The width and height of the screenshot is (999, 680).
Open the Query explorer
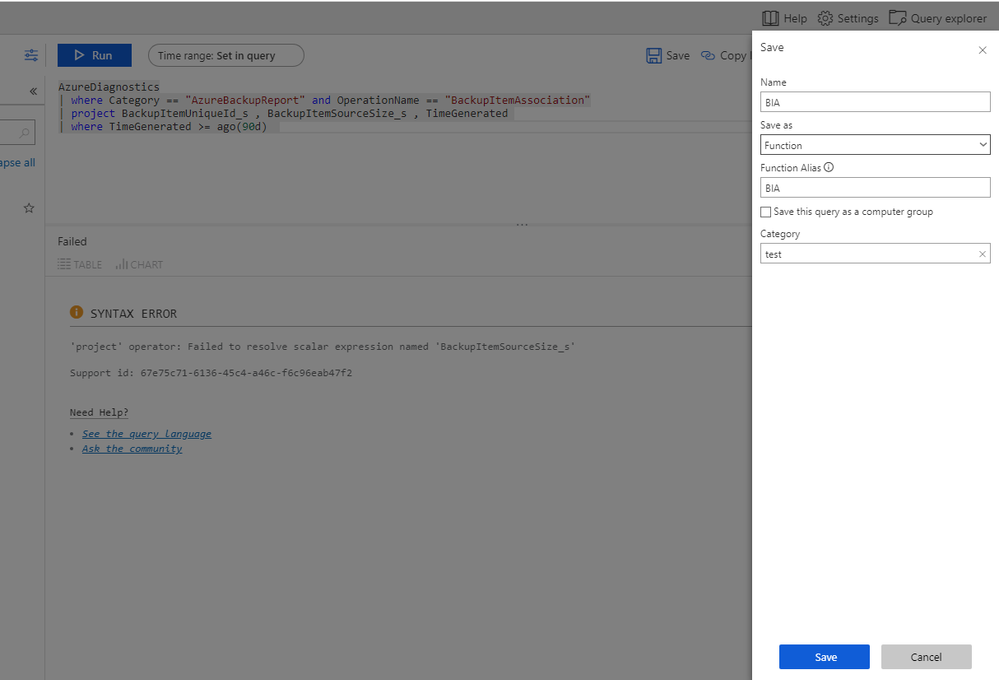(938, 18)
